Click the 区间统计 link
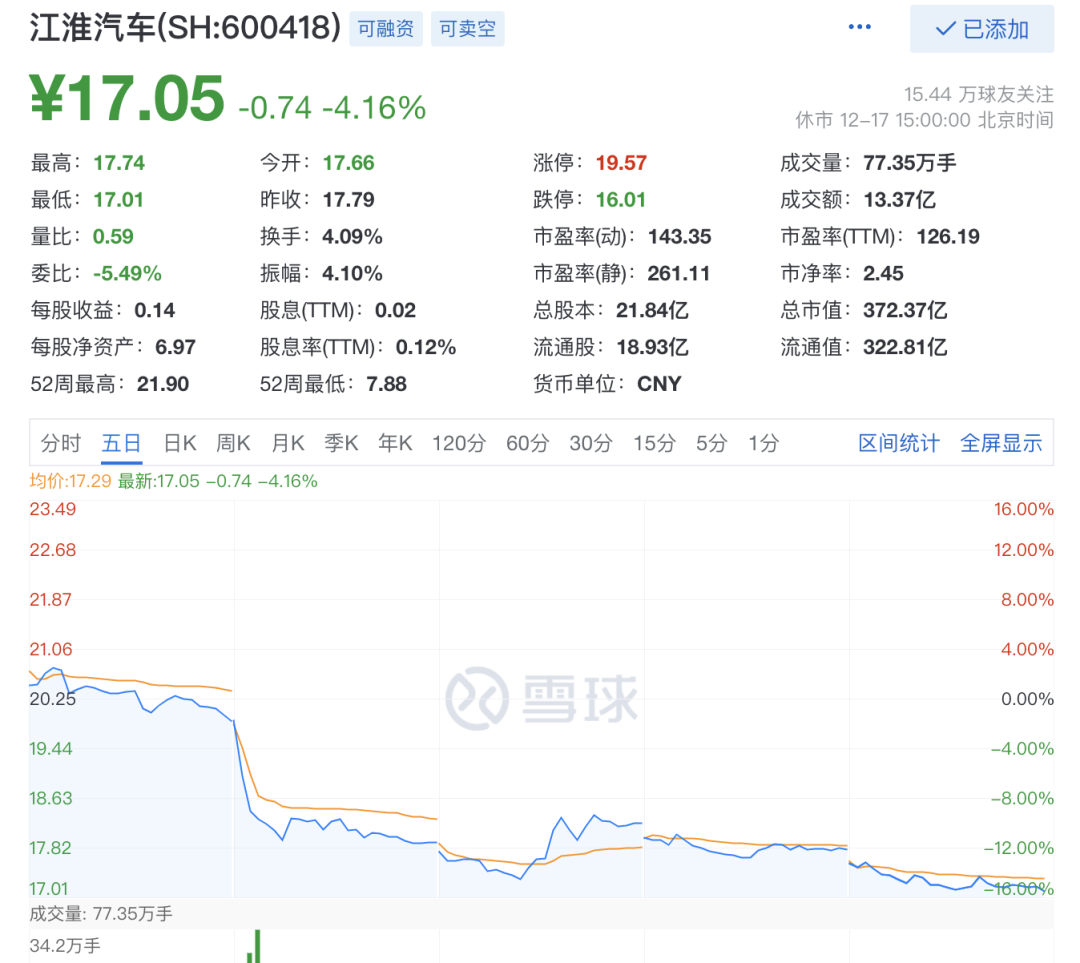The height and width of the screenshot is (963, 1080). pyautogui.click(x=898, y=443)
